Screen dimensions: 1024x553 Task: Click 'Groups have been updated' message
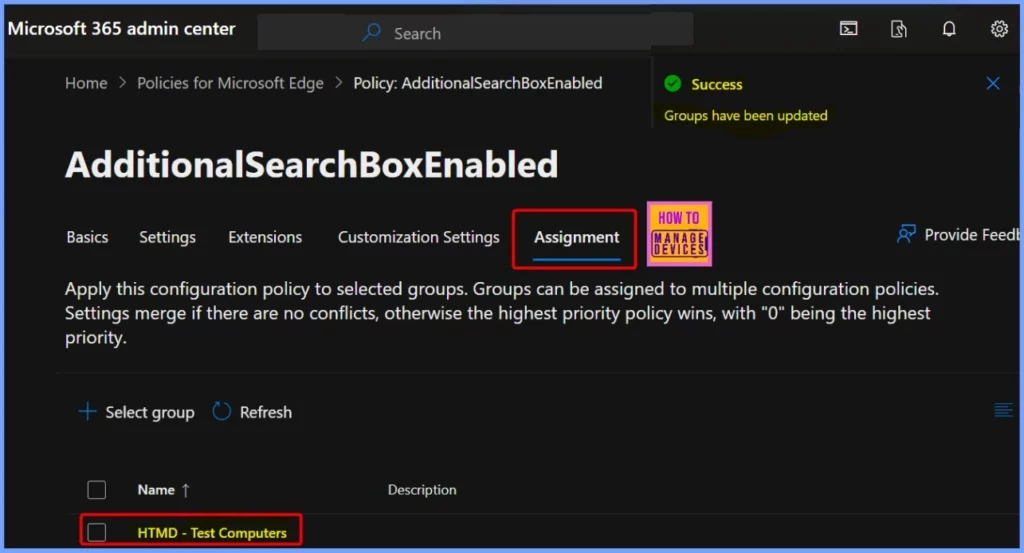click(746, 116)
